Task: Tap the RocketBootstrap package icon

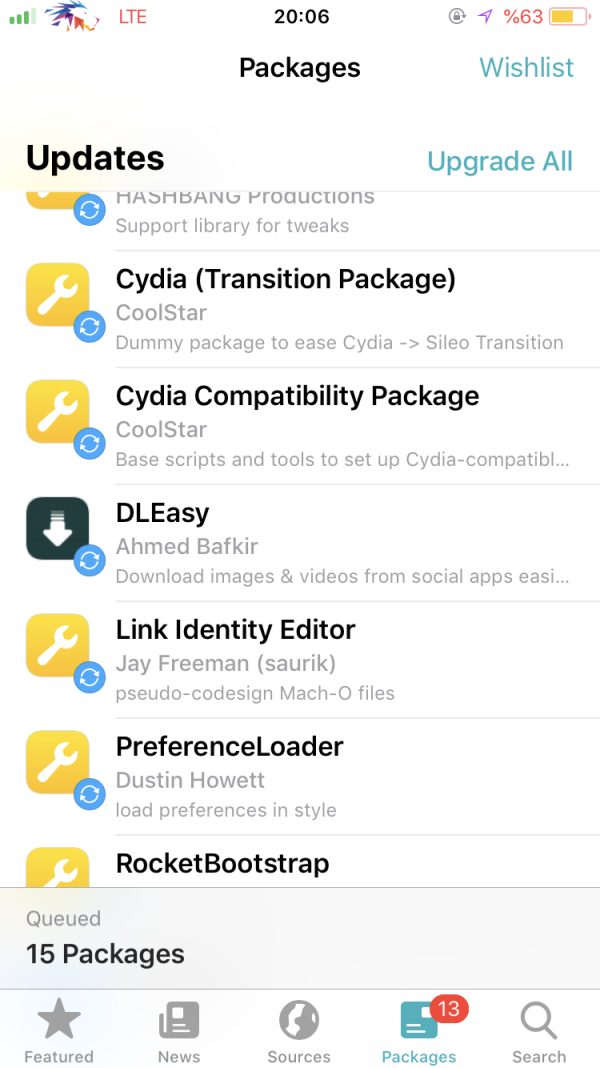Action: click(x=56, y=868)
